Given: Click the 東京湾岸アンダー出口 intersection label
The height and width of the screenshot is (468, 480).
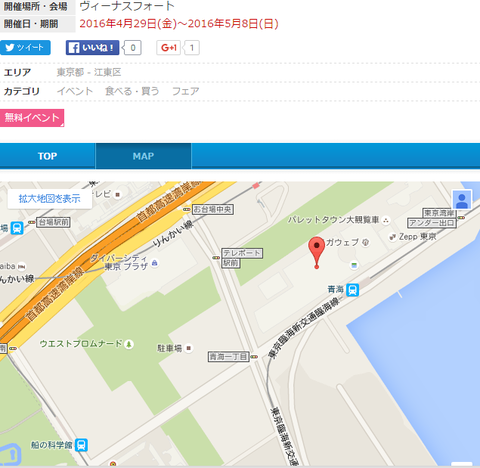Looking at the screenshot, I should (432, 218).
